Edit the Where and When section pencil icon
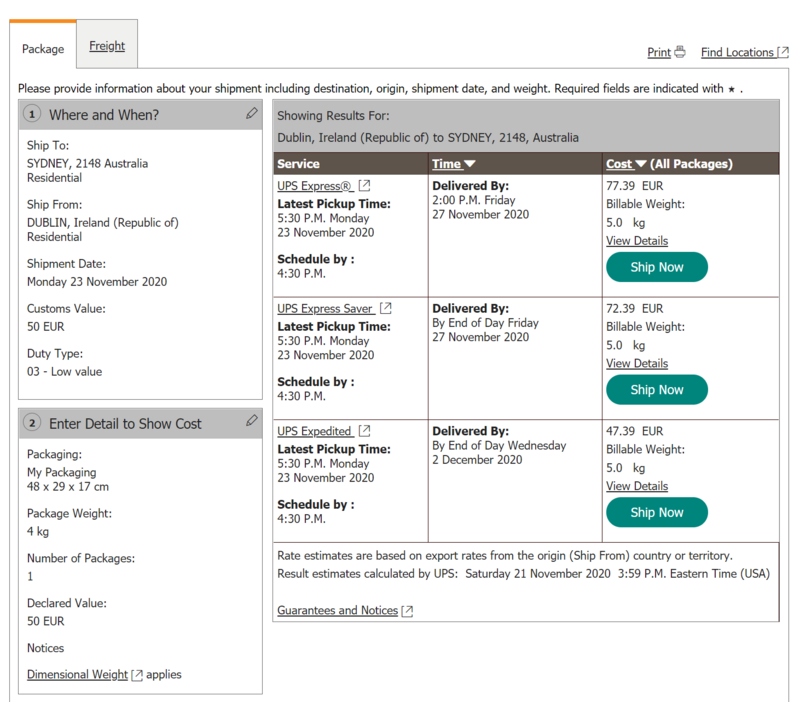 [x=252, y=113]
